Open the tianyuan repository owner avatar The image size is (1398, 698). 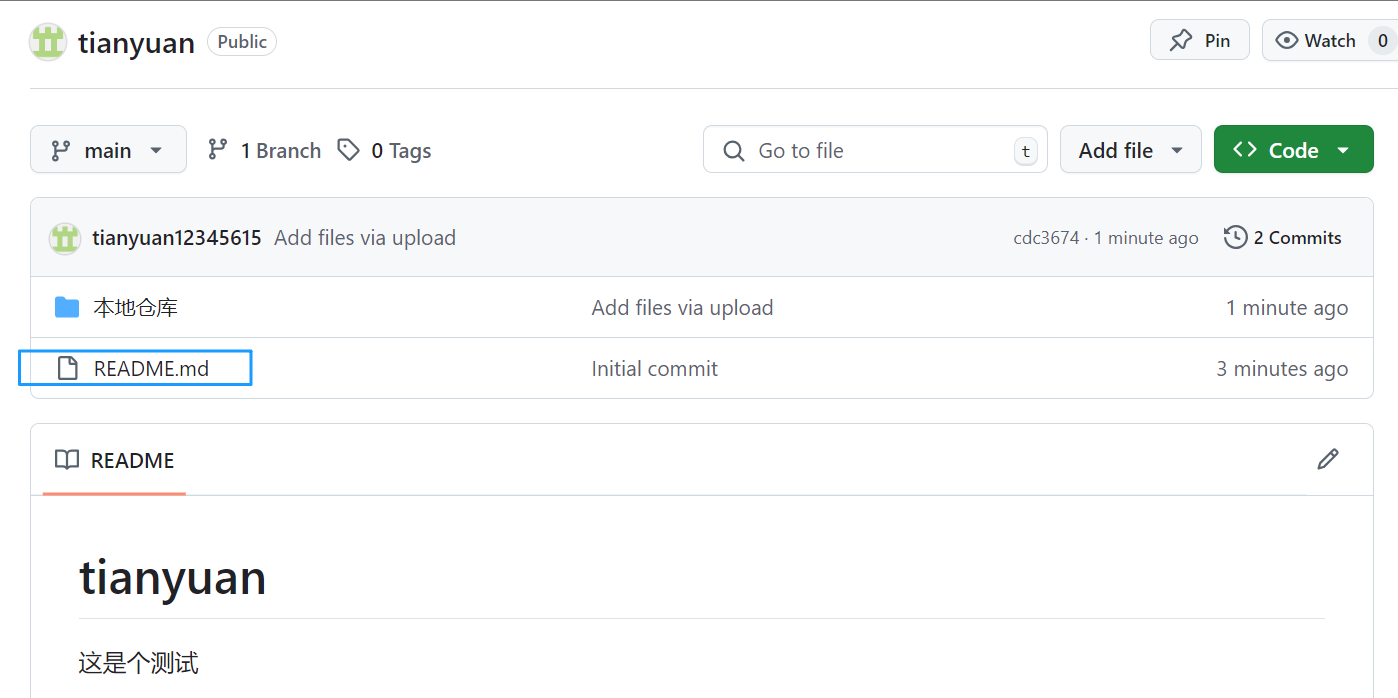coord(48,42)
